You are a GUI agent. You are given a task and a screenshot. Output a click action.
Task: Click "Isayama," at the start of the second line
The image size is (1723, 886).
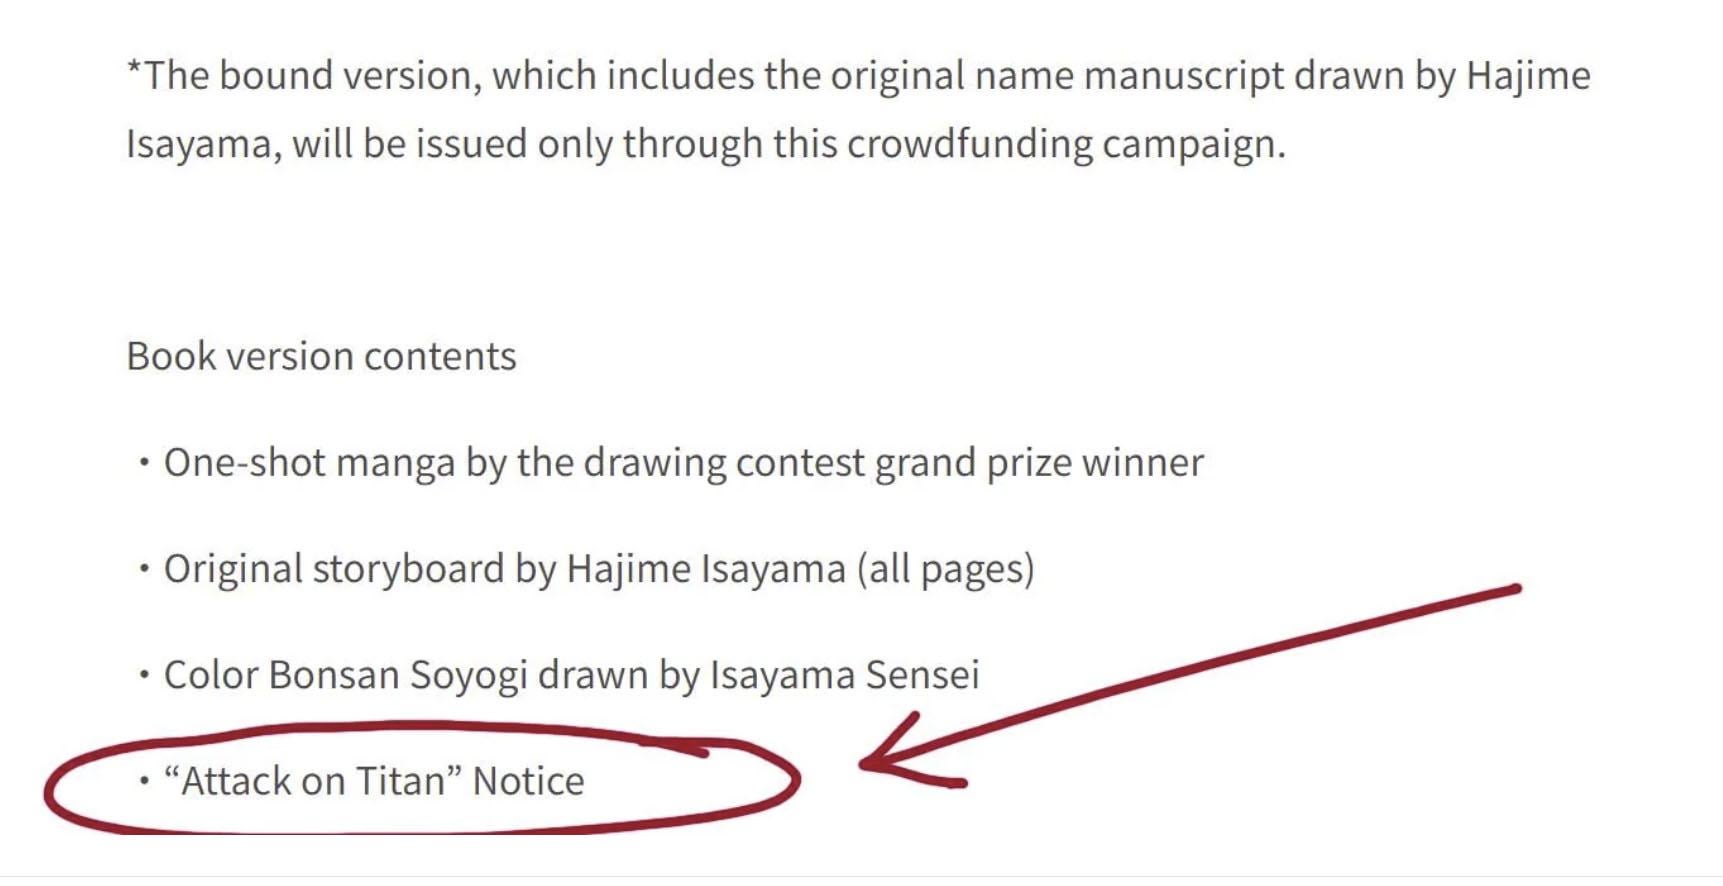(204, 144)
